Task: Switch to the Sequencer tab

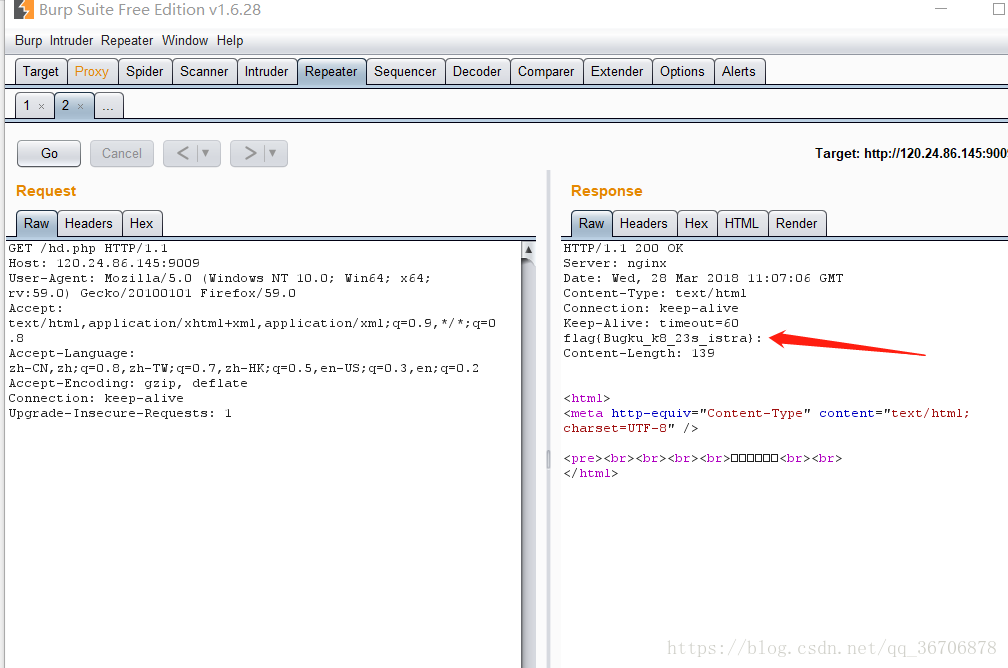Action: tap(405, 71)
